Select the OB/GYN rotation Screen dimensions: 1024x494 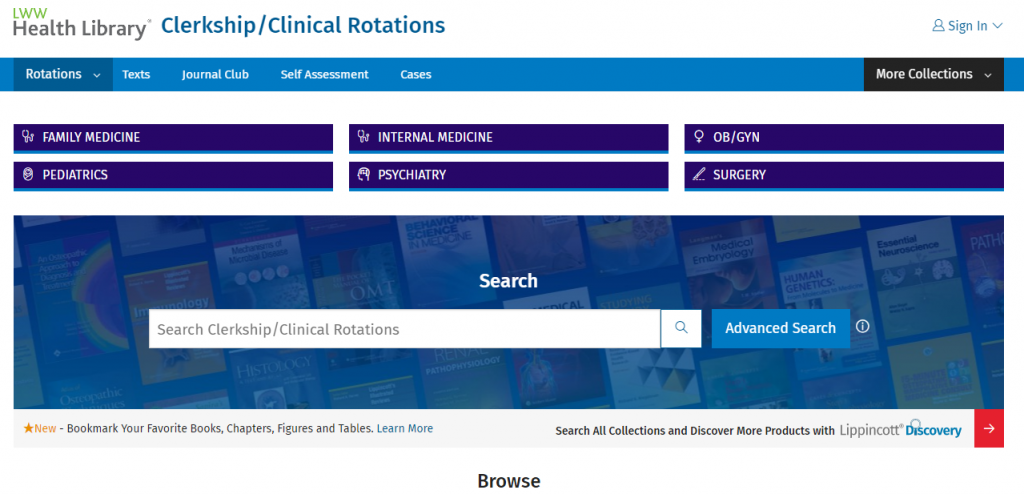point(844,138)
